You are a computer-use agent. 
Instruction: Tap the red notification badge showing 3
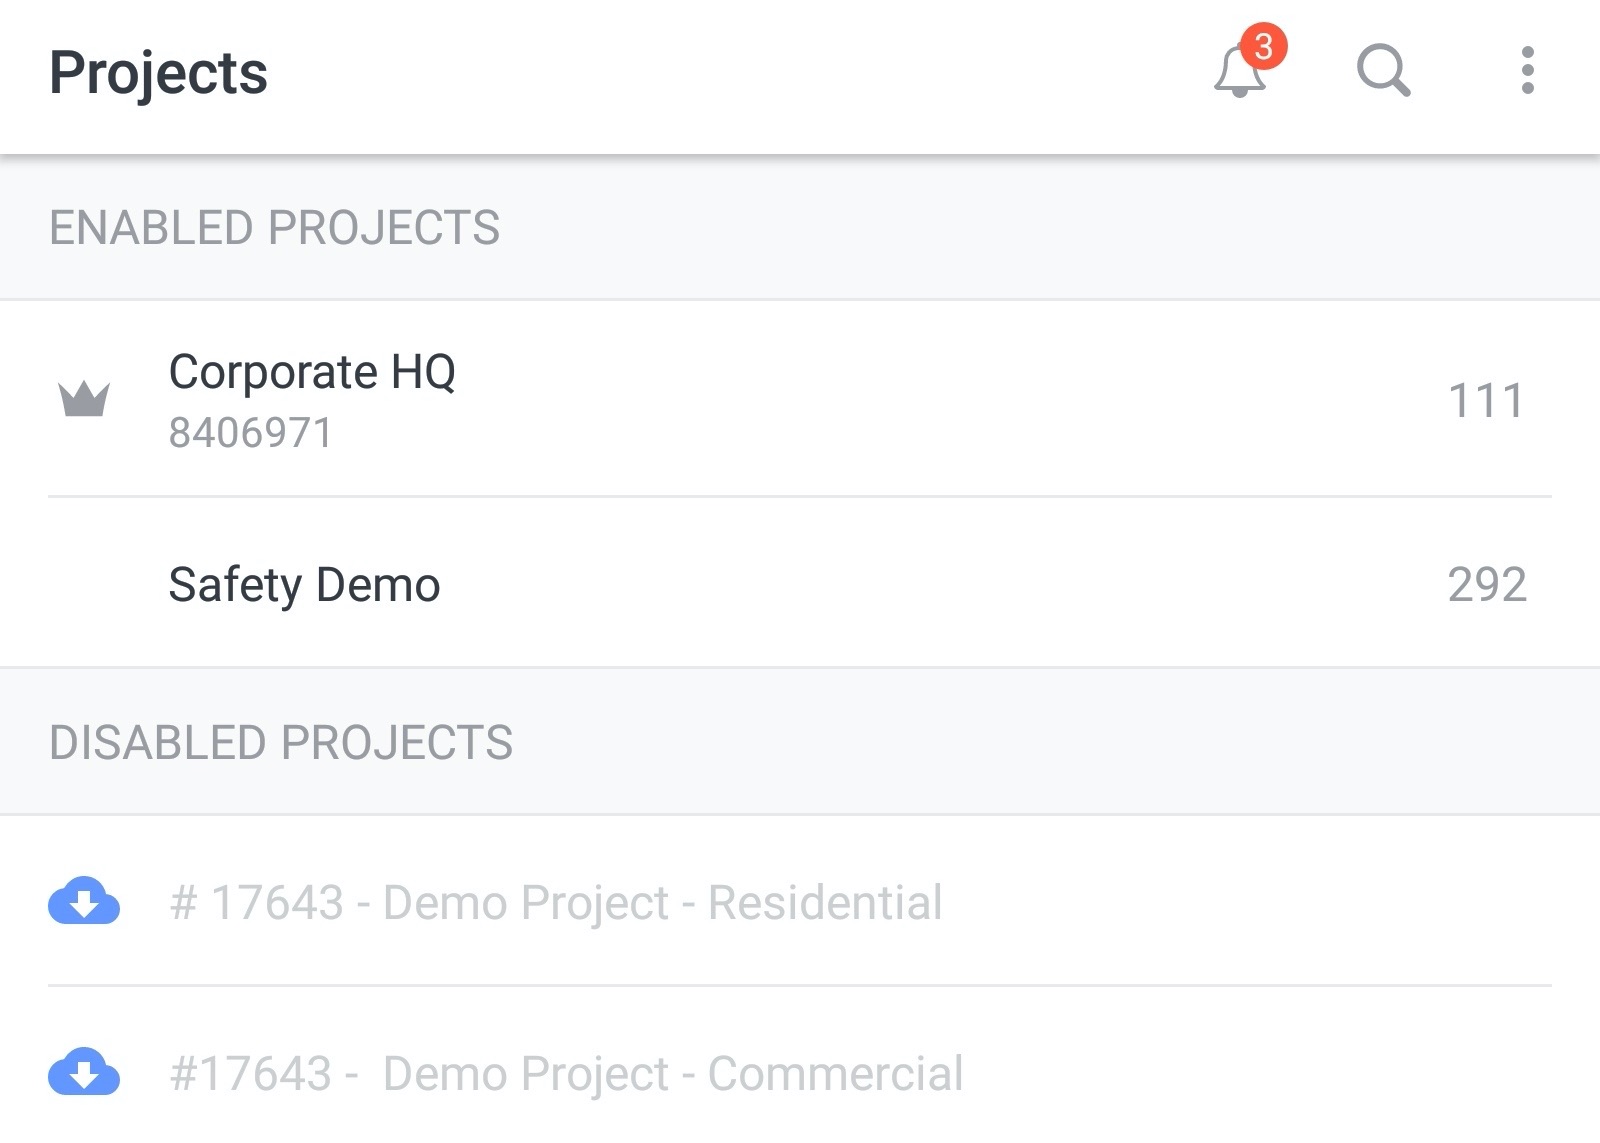click(x=1264, y=46)
